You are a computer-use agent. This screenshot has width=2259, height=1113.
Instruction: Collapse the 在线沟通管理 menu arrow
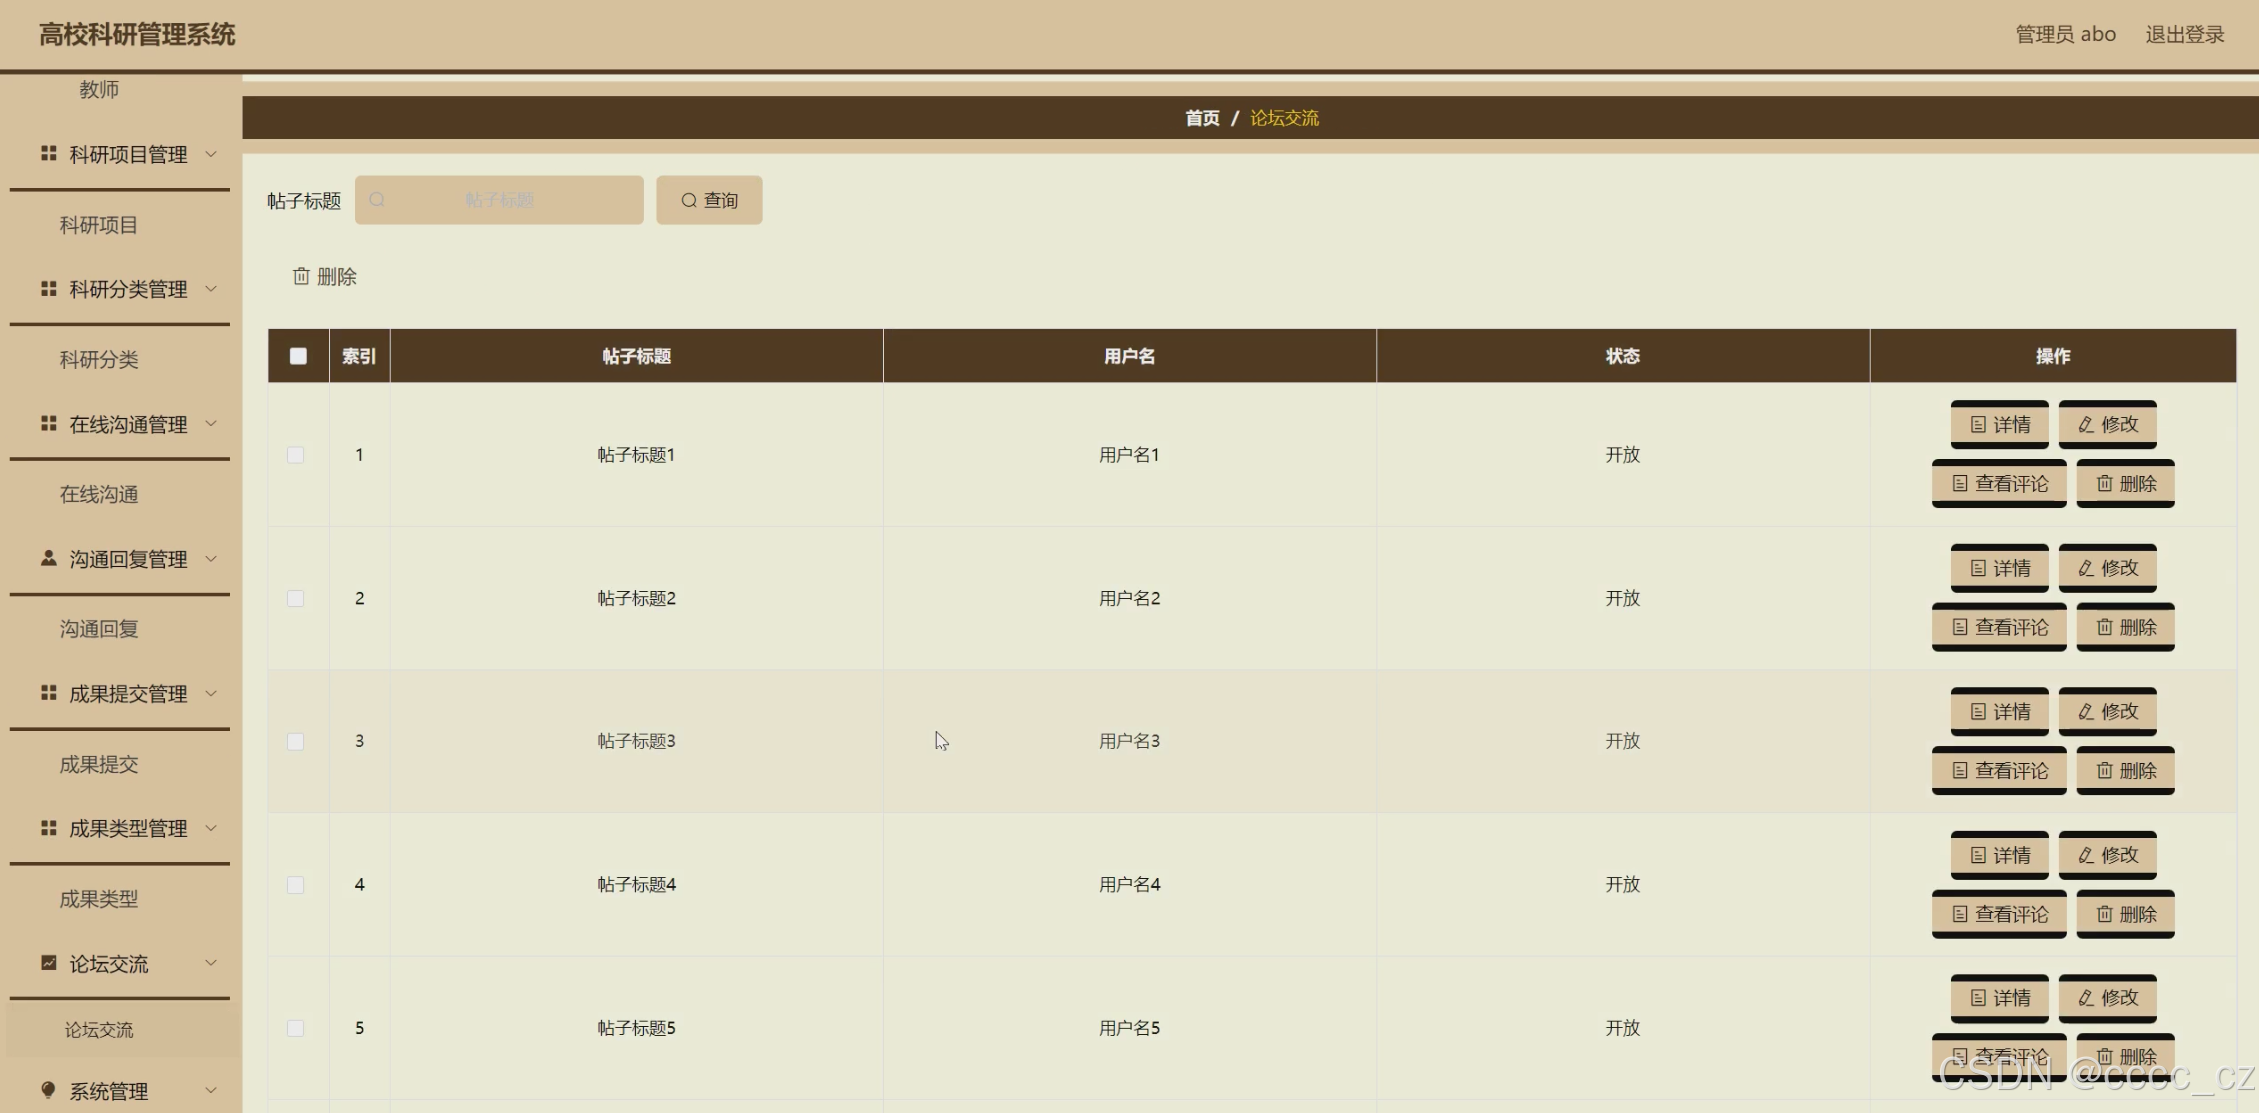click(x=211, y=423)
